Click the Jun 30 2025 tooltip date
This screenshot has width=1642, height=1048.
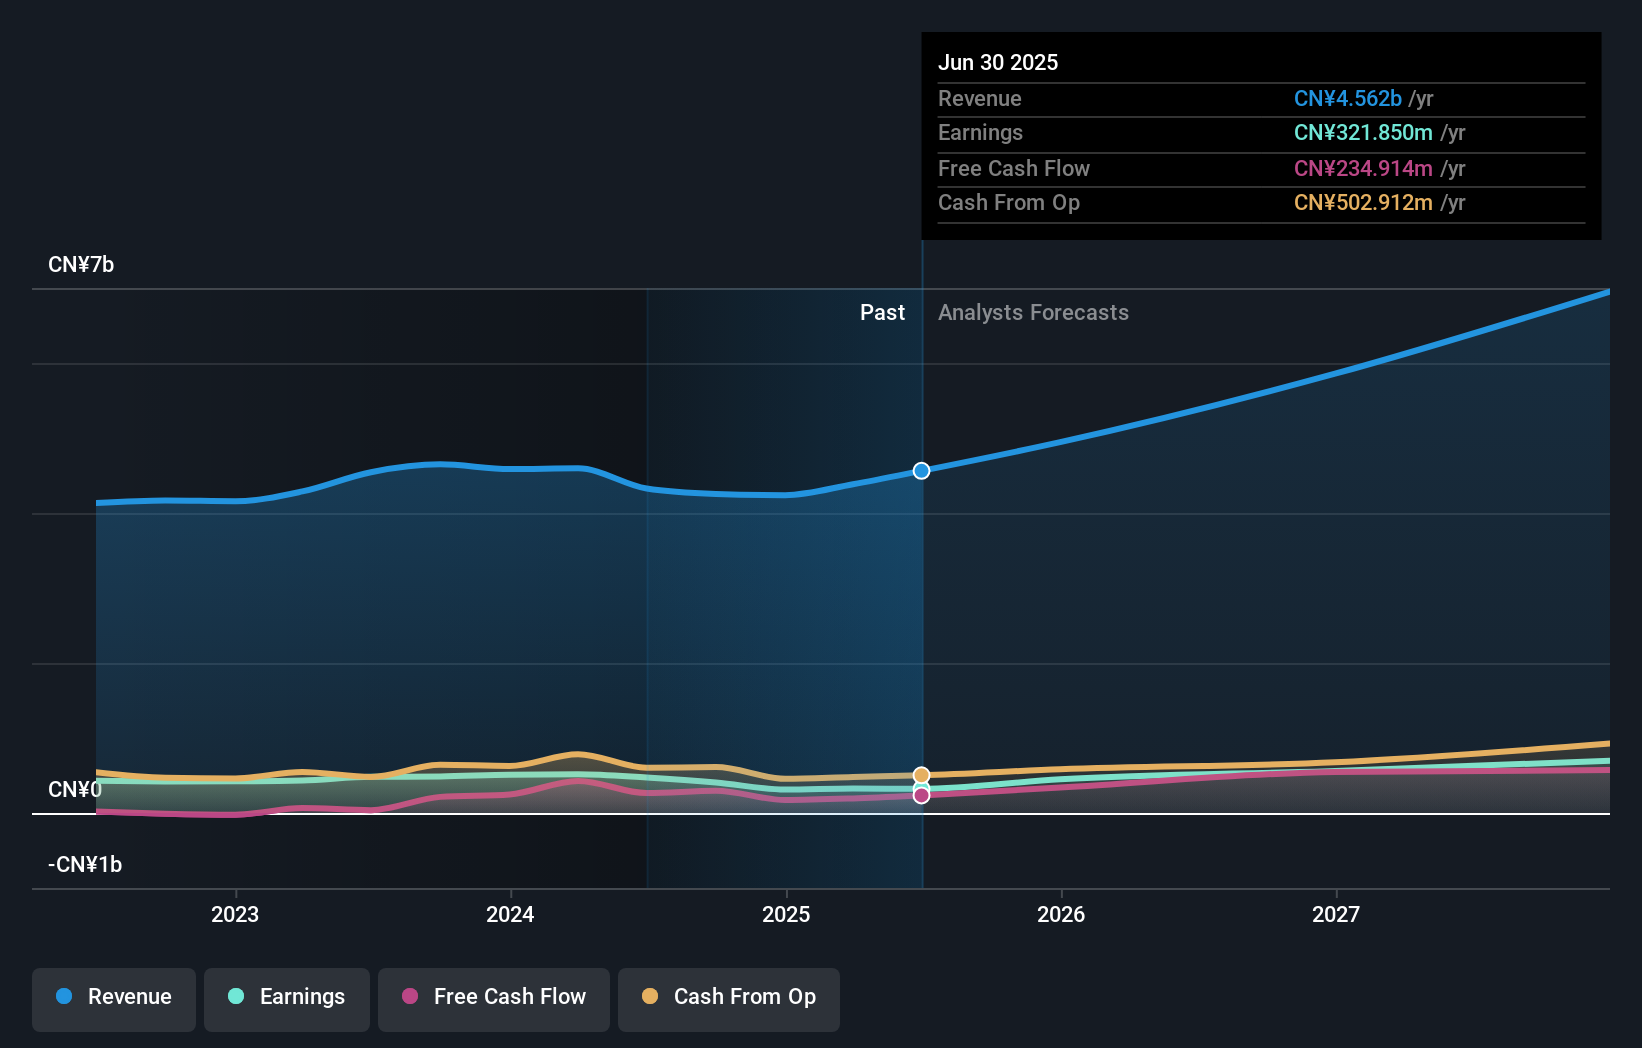[x=998, y=62]
